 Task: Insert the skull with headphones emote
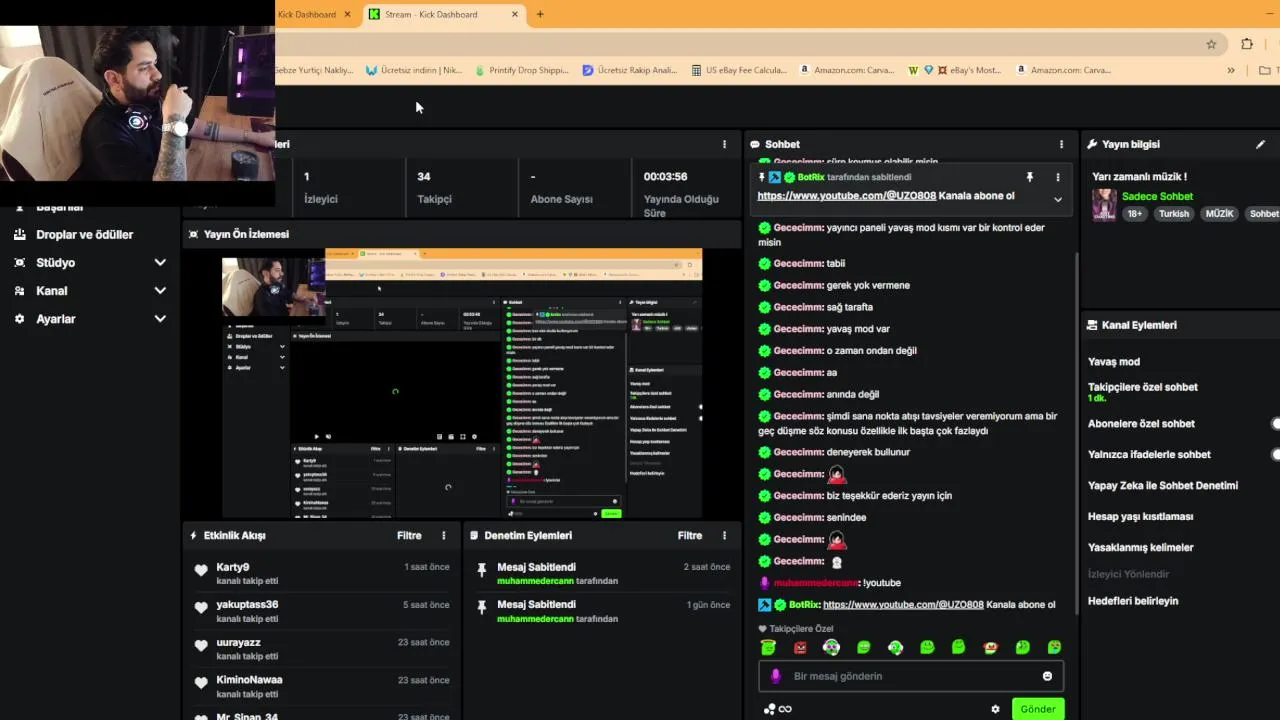coord(831,648)
